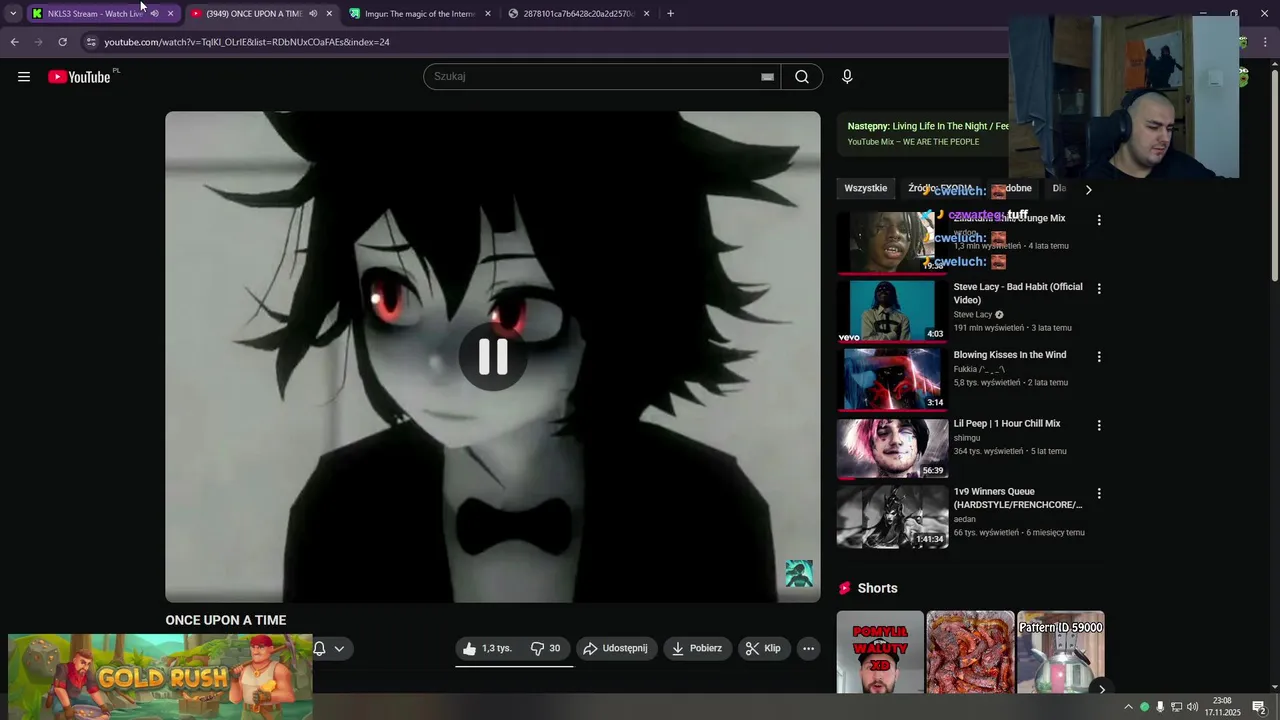The width and height of the screenshot is (1280, 720).
Task: View site information icon in address bar
Action: 91,42
